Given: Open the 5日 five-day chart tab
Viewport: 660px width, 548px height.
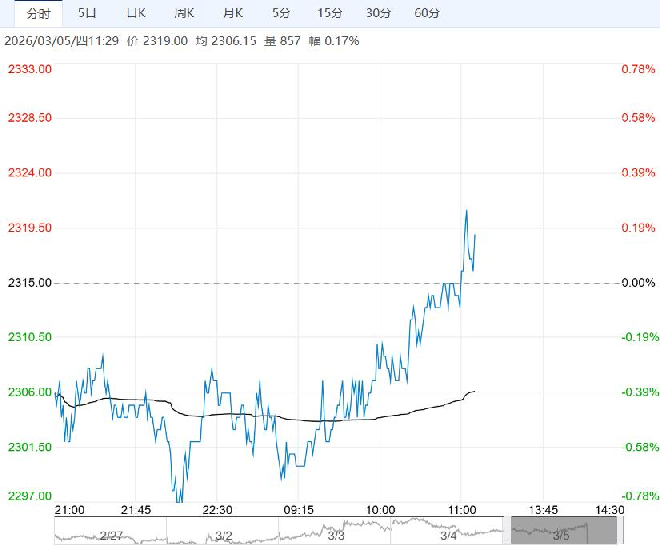Looking at the screenshot, I should click(x=88, y=13).
